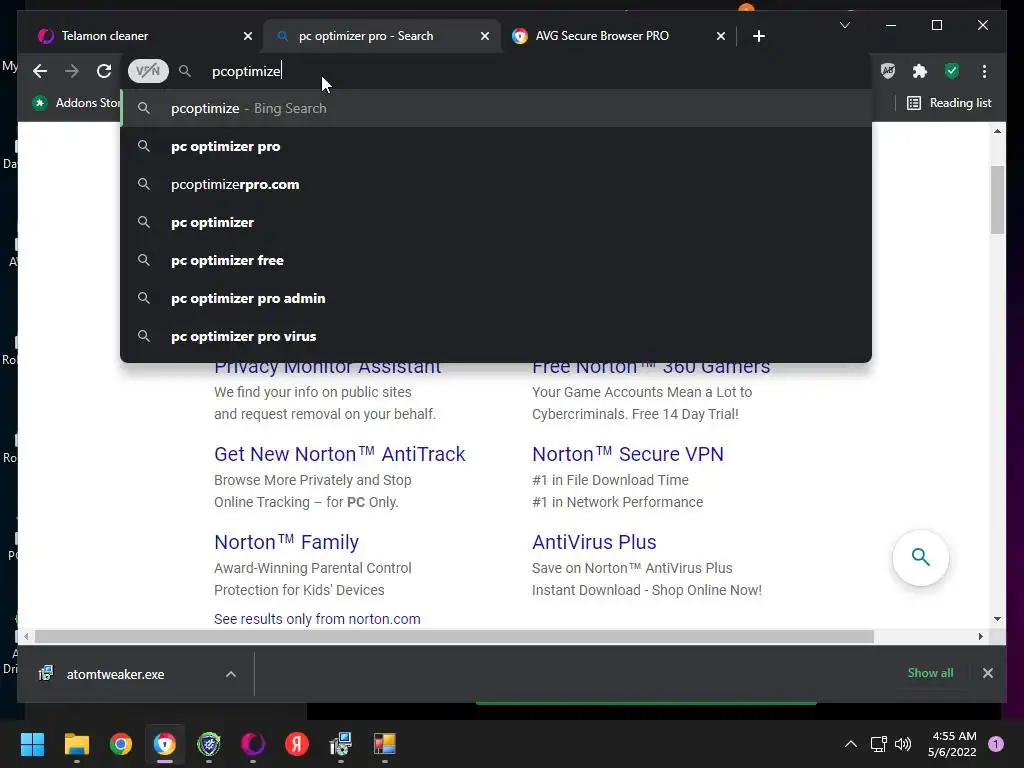Open the extensions puzzle icon

(920, 71)
